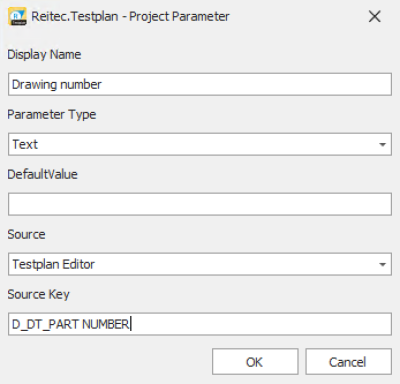
Task: Dismiss the dialog via Cancel button
Action: pyautogui.click(x=348, y=362)
